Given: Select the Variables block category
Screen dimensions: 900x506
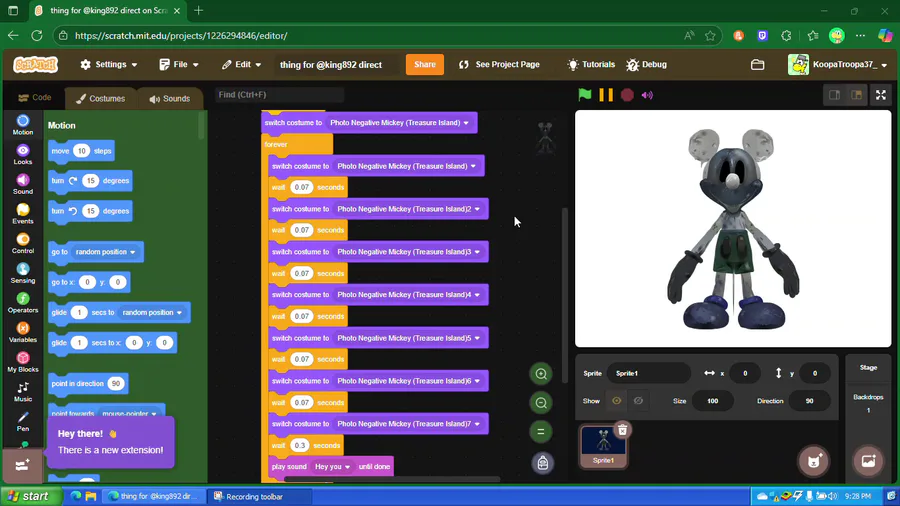Looking at the screenshot, I should click(x=23, y=333).
